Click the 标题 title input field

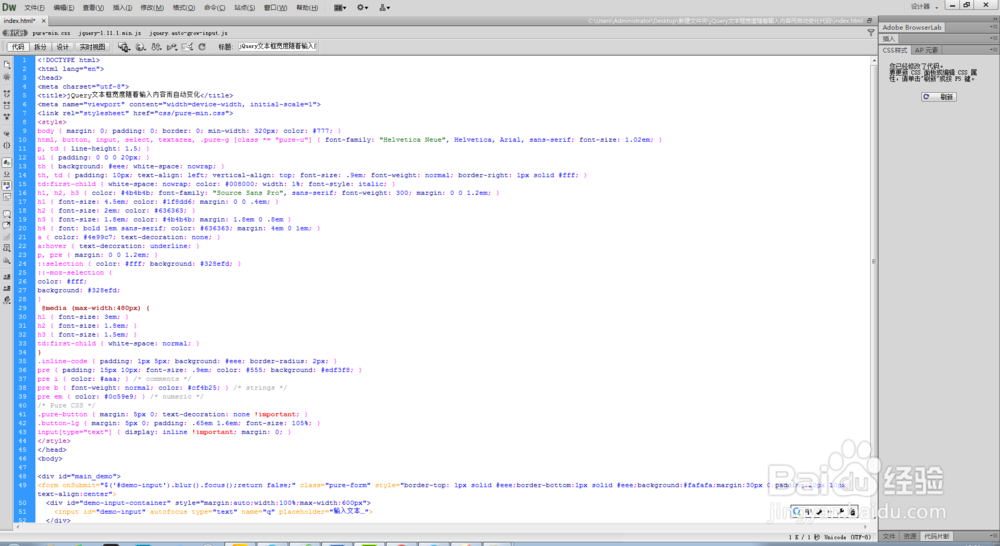tap(277, 47)
